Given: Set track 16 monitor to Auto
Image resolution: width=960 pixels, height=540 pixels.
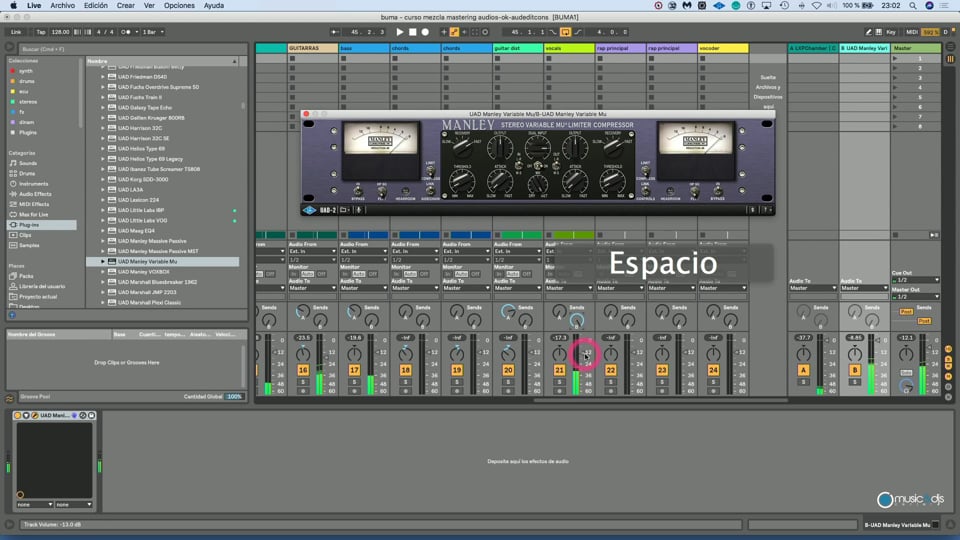Looking at the screenshot, I should [307, 274].
